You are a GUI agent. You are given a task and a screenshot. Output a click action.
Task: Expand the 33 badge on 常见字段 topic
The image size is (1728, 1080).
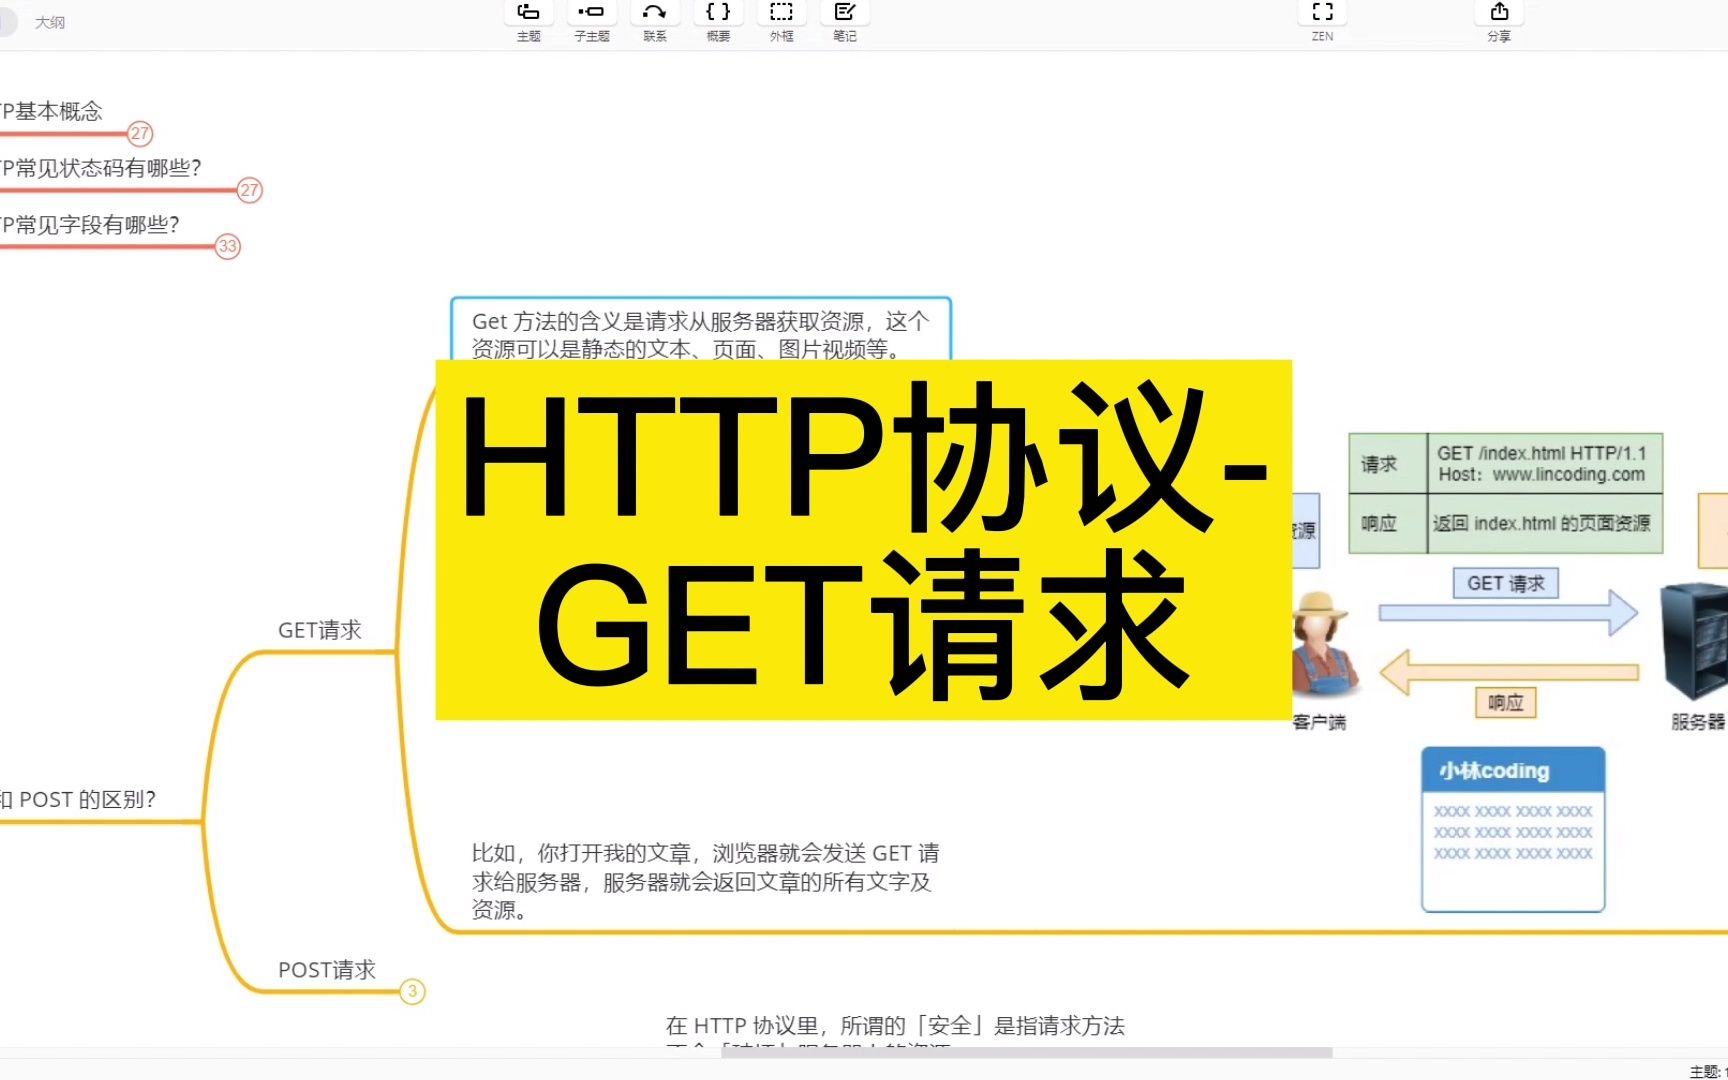[227, 246]
